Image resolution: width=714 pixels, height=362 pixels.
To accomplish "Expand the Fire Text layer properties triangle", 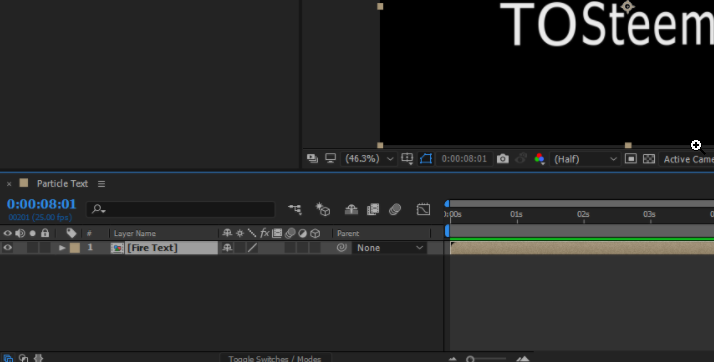I will pyautogui.click(x=62, y=248).
